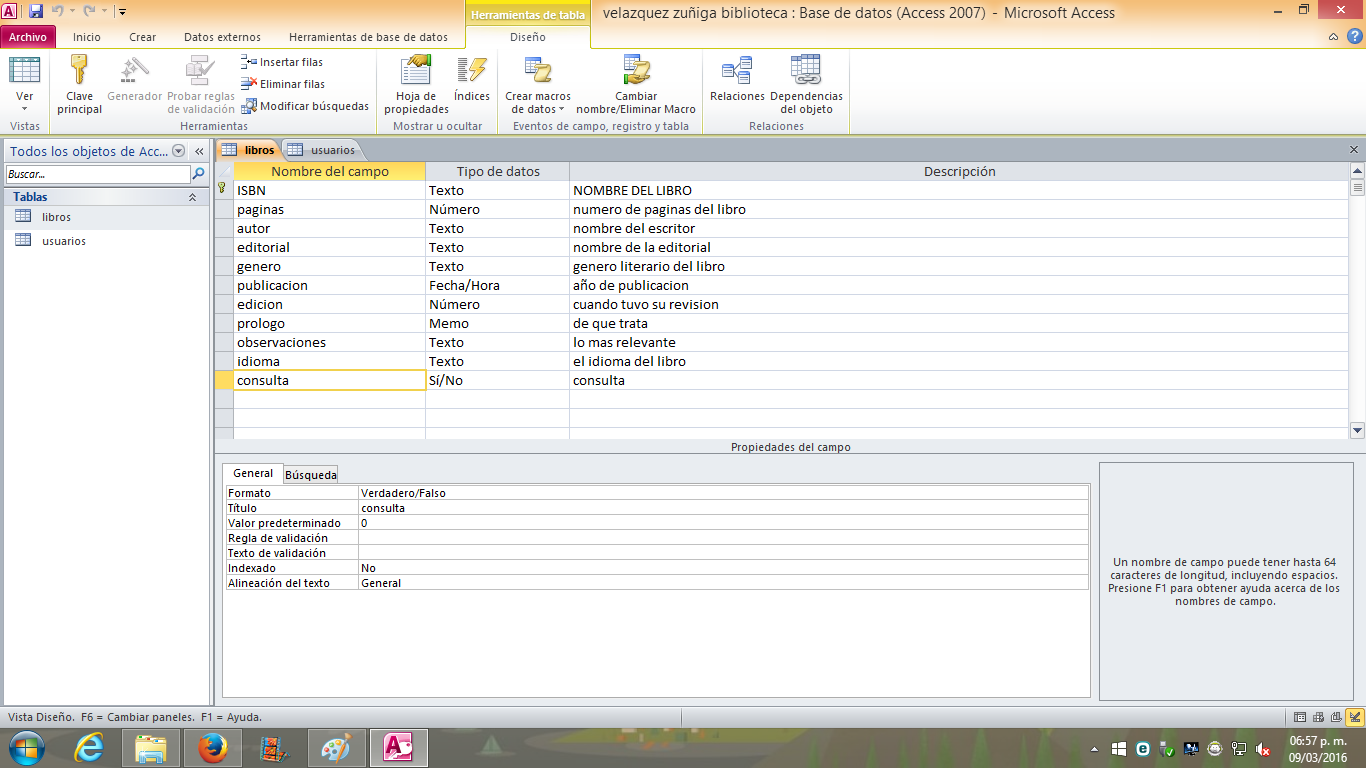
Task: Switch to the Búsqueda properties tab
Action: [x=311, y=475]
